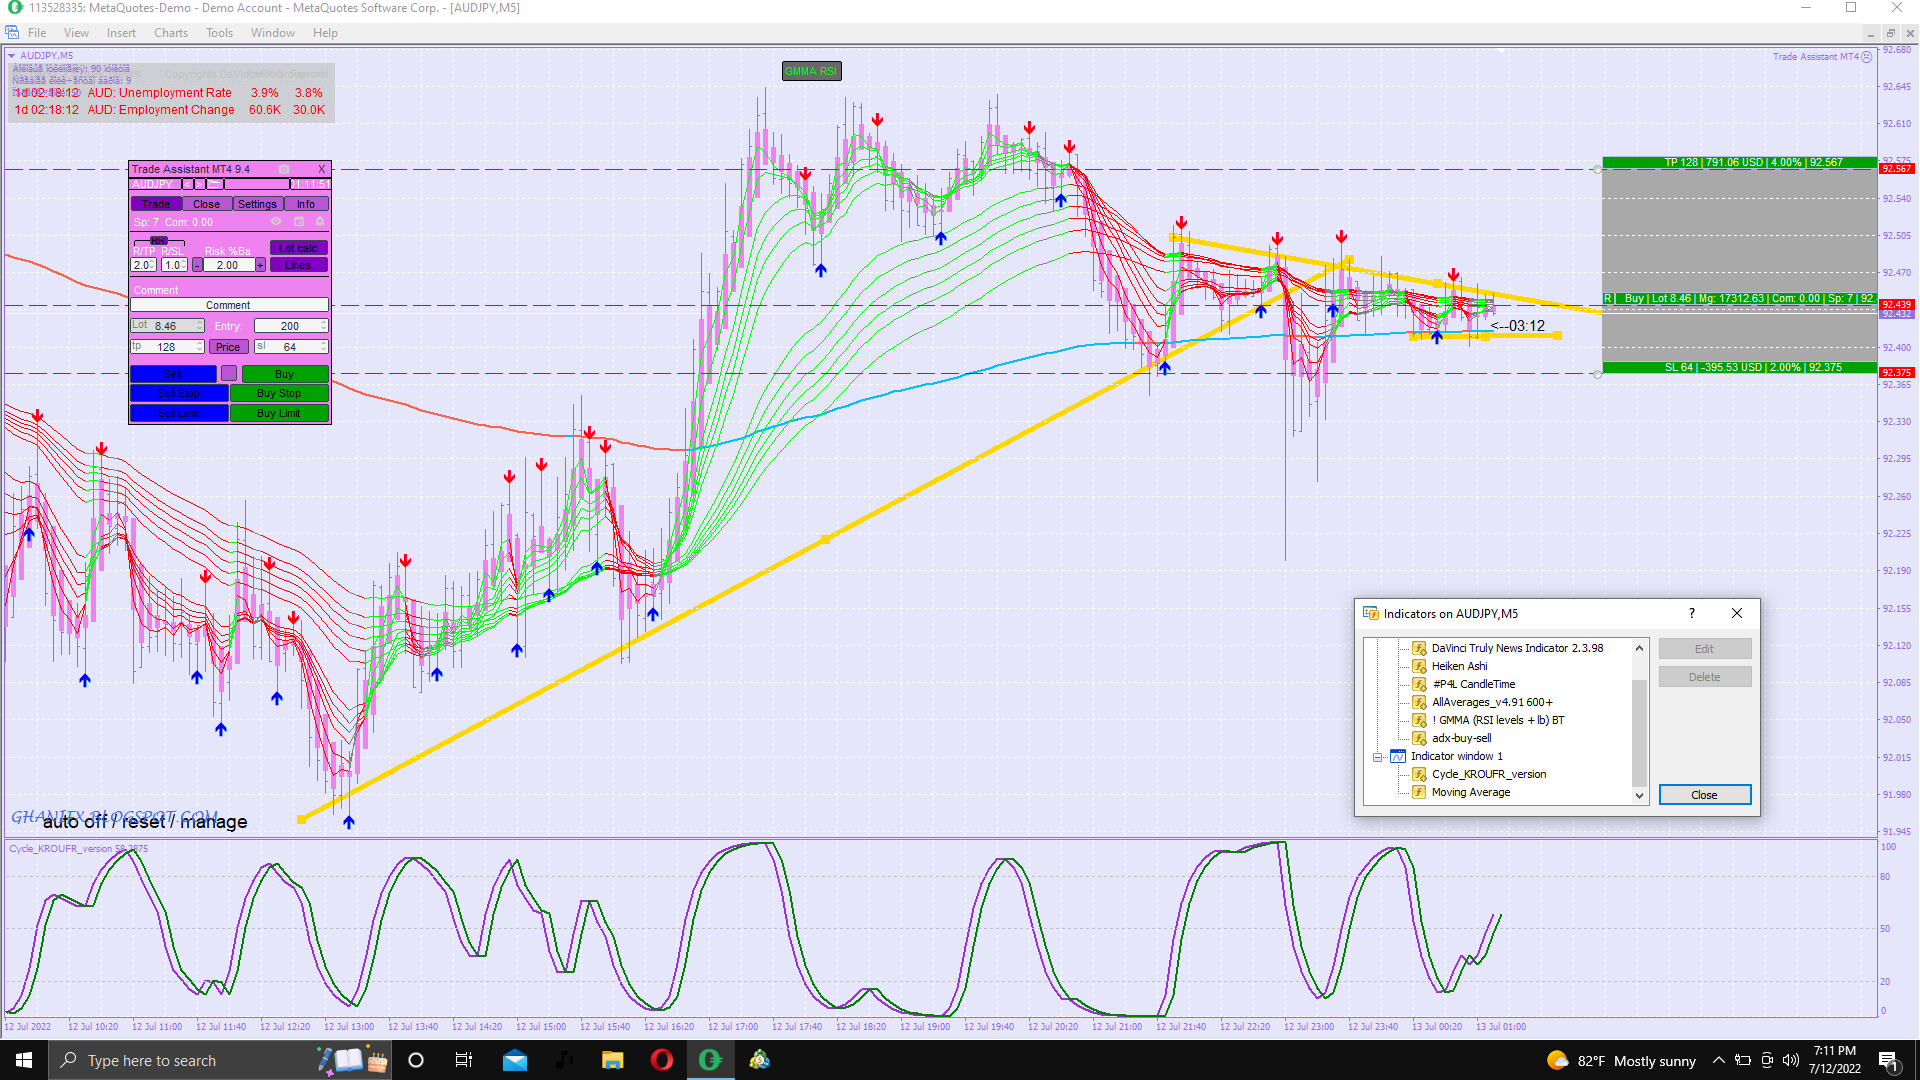This screenshot has height=1080, width=1920.
Task: Click the bell alert icon in Trade Assistant
Action: pyautogui.click(x=320, y=221)
